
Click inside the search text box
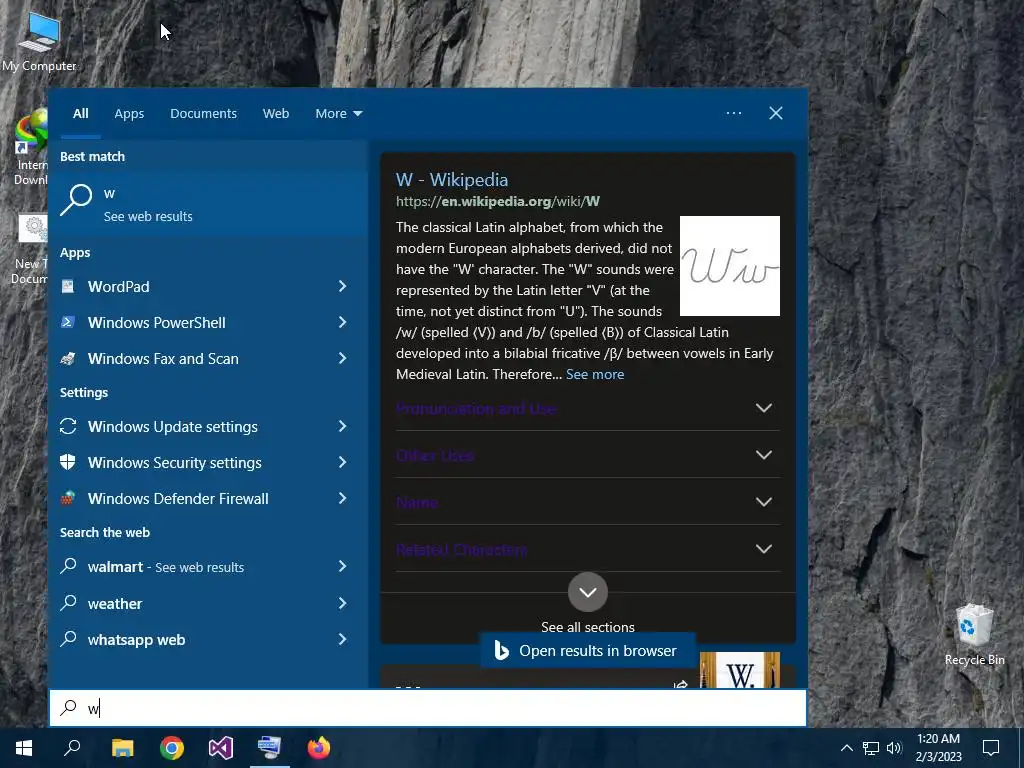coord(428,708)
